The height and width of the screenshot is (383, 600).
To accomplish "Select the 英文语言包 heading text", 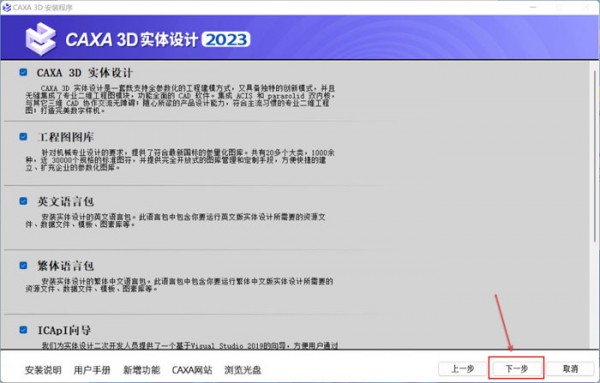I will [x=66, y=201].
